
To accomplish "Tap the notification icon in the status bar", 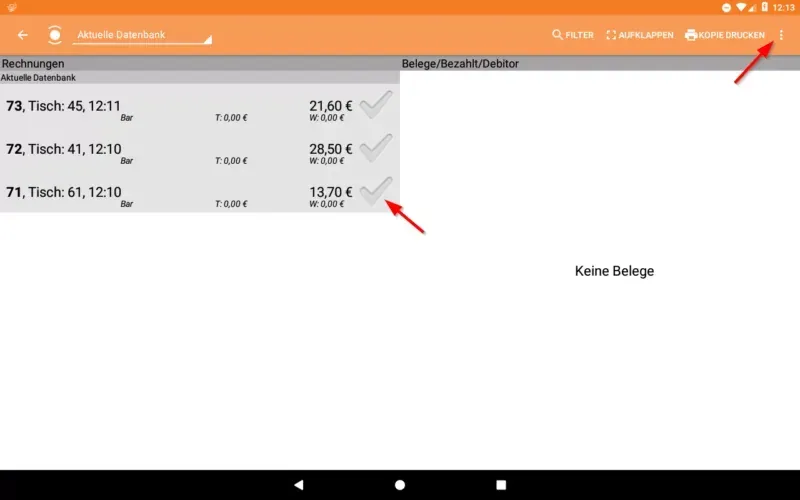I will tap(12, 7).
